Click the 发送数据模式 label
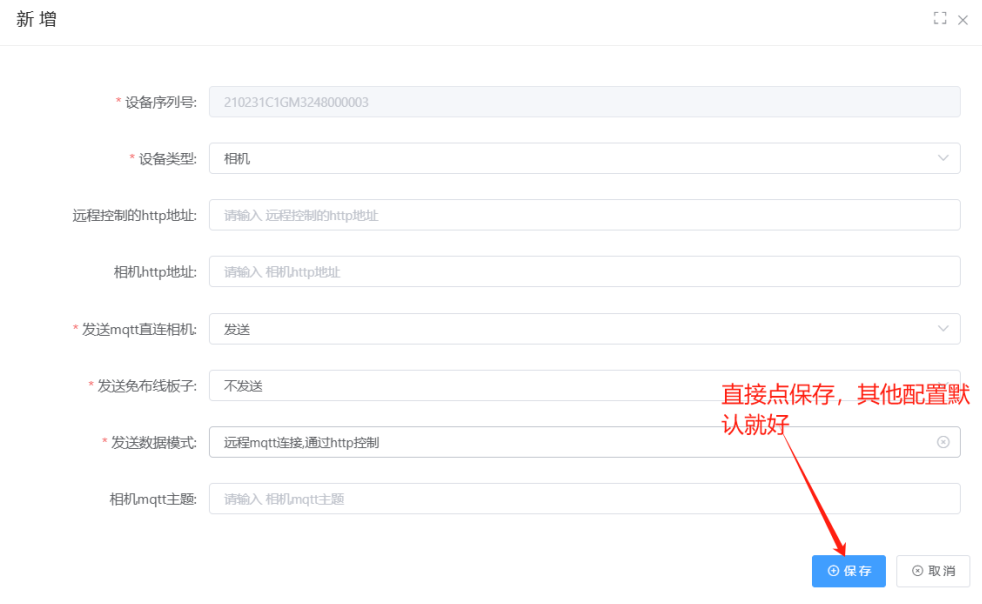This screenshot has height=604, width=982. pyautogui.click(x=153, y=443)
